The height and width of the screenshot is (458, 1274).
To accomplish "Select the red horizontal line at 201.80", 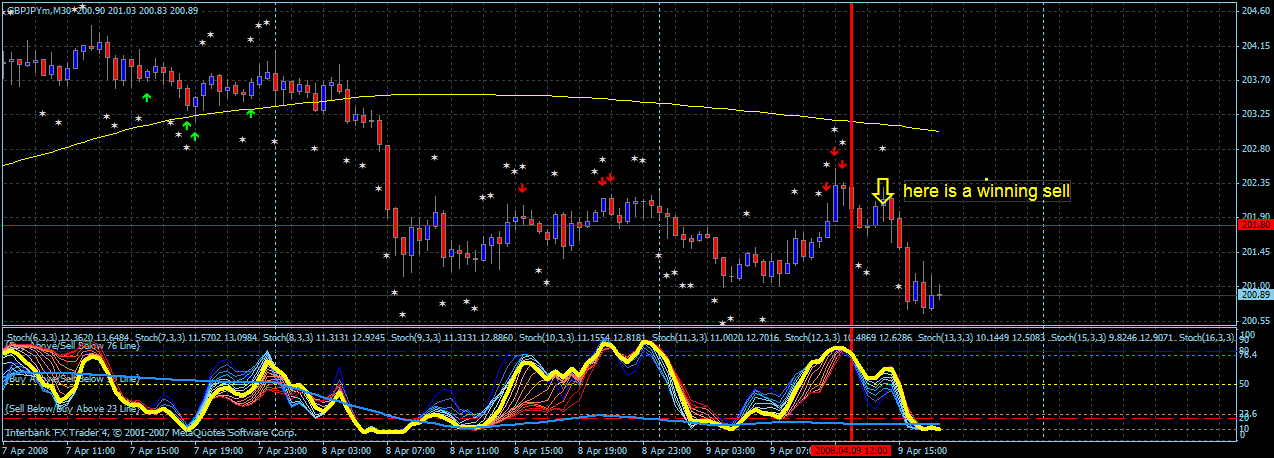I will 620,225.
